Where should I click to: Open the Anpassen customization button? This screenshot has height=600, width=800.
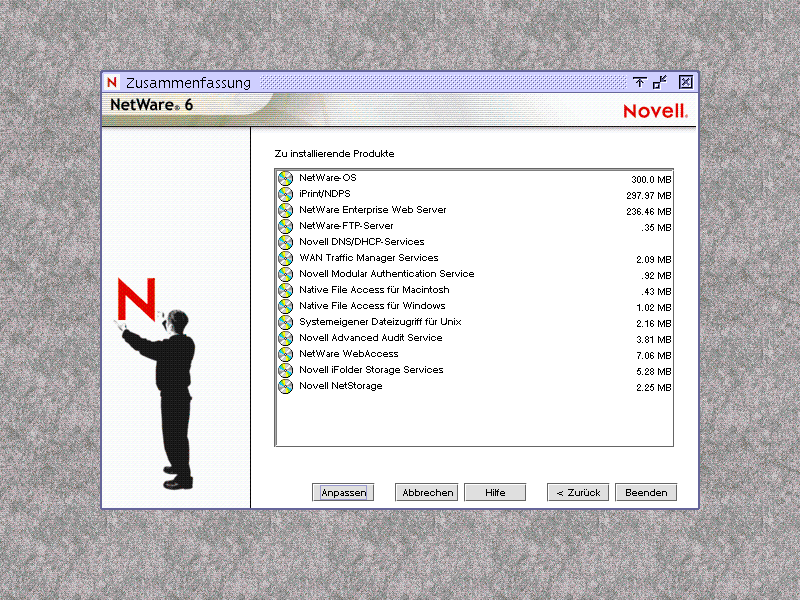[x=343, y=492]
